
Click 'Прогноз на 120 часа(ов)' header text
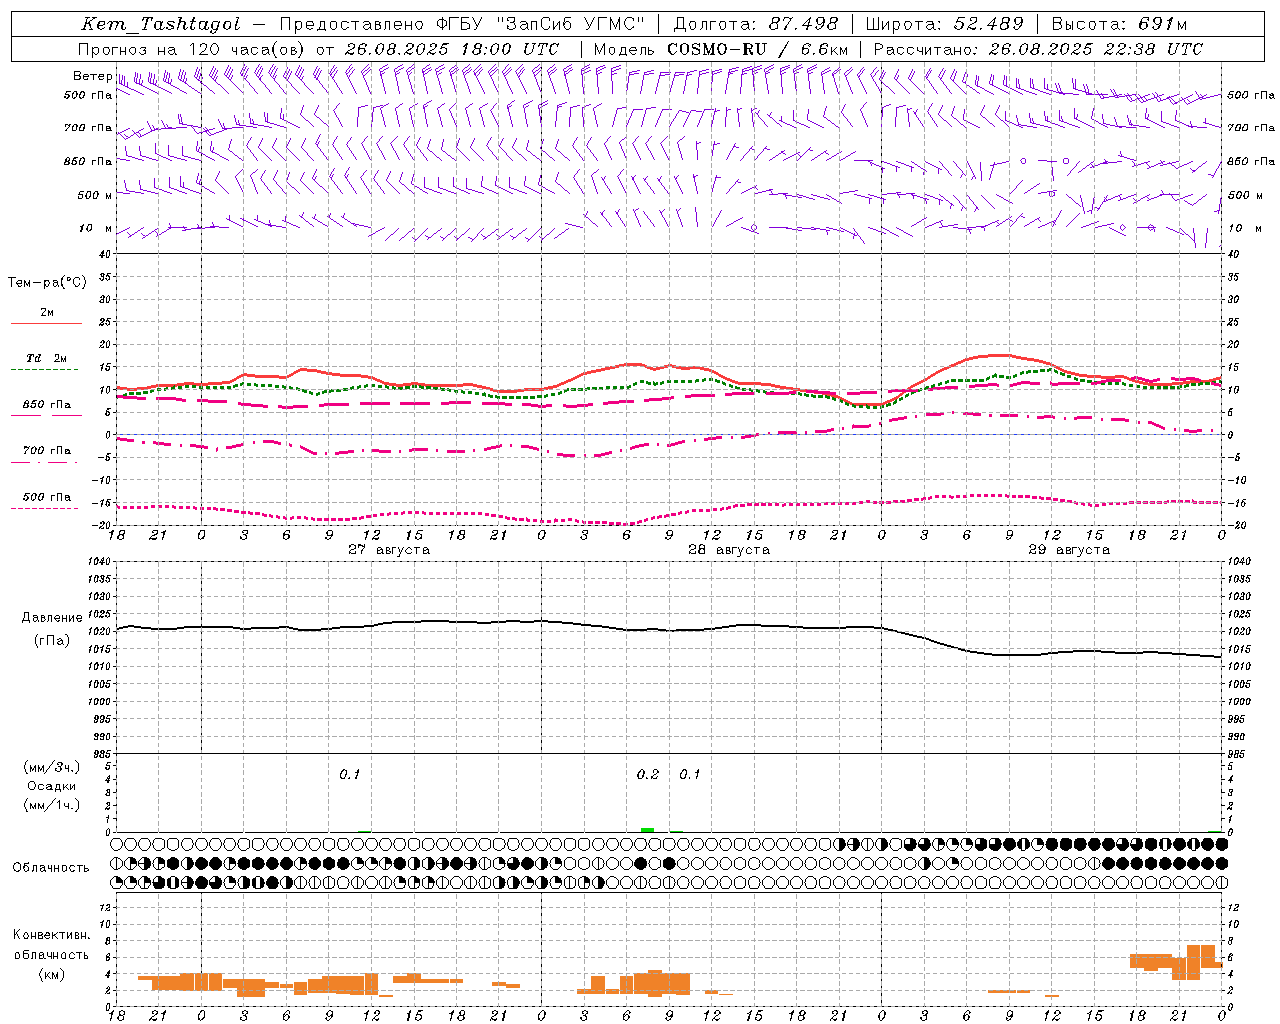pos(193,49)
